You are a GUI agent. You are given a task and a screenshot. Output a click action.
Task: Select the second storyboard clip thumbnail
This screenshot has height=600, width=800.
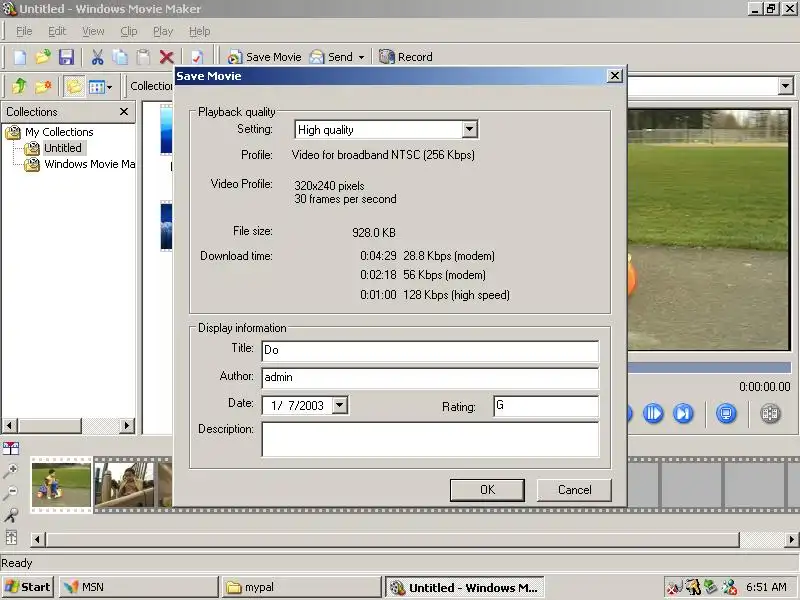[123, 485]
